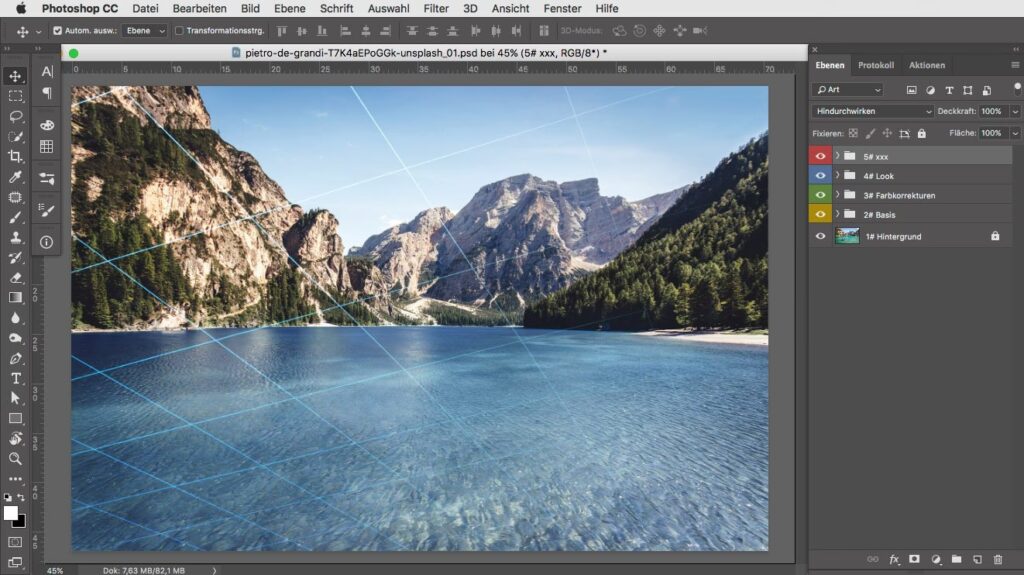This screenshot has height=575, width=1024.
Task: Select the Crop tool
Action: pyautogui.click(x=15, y=157)
